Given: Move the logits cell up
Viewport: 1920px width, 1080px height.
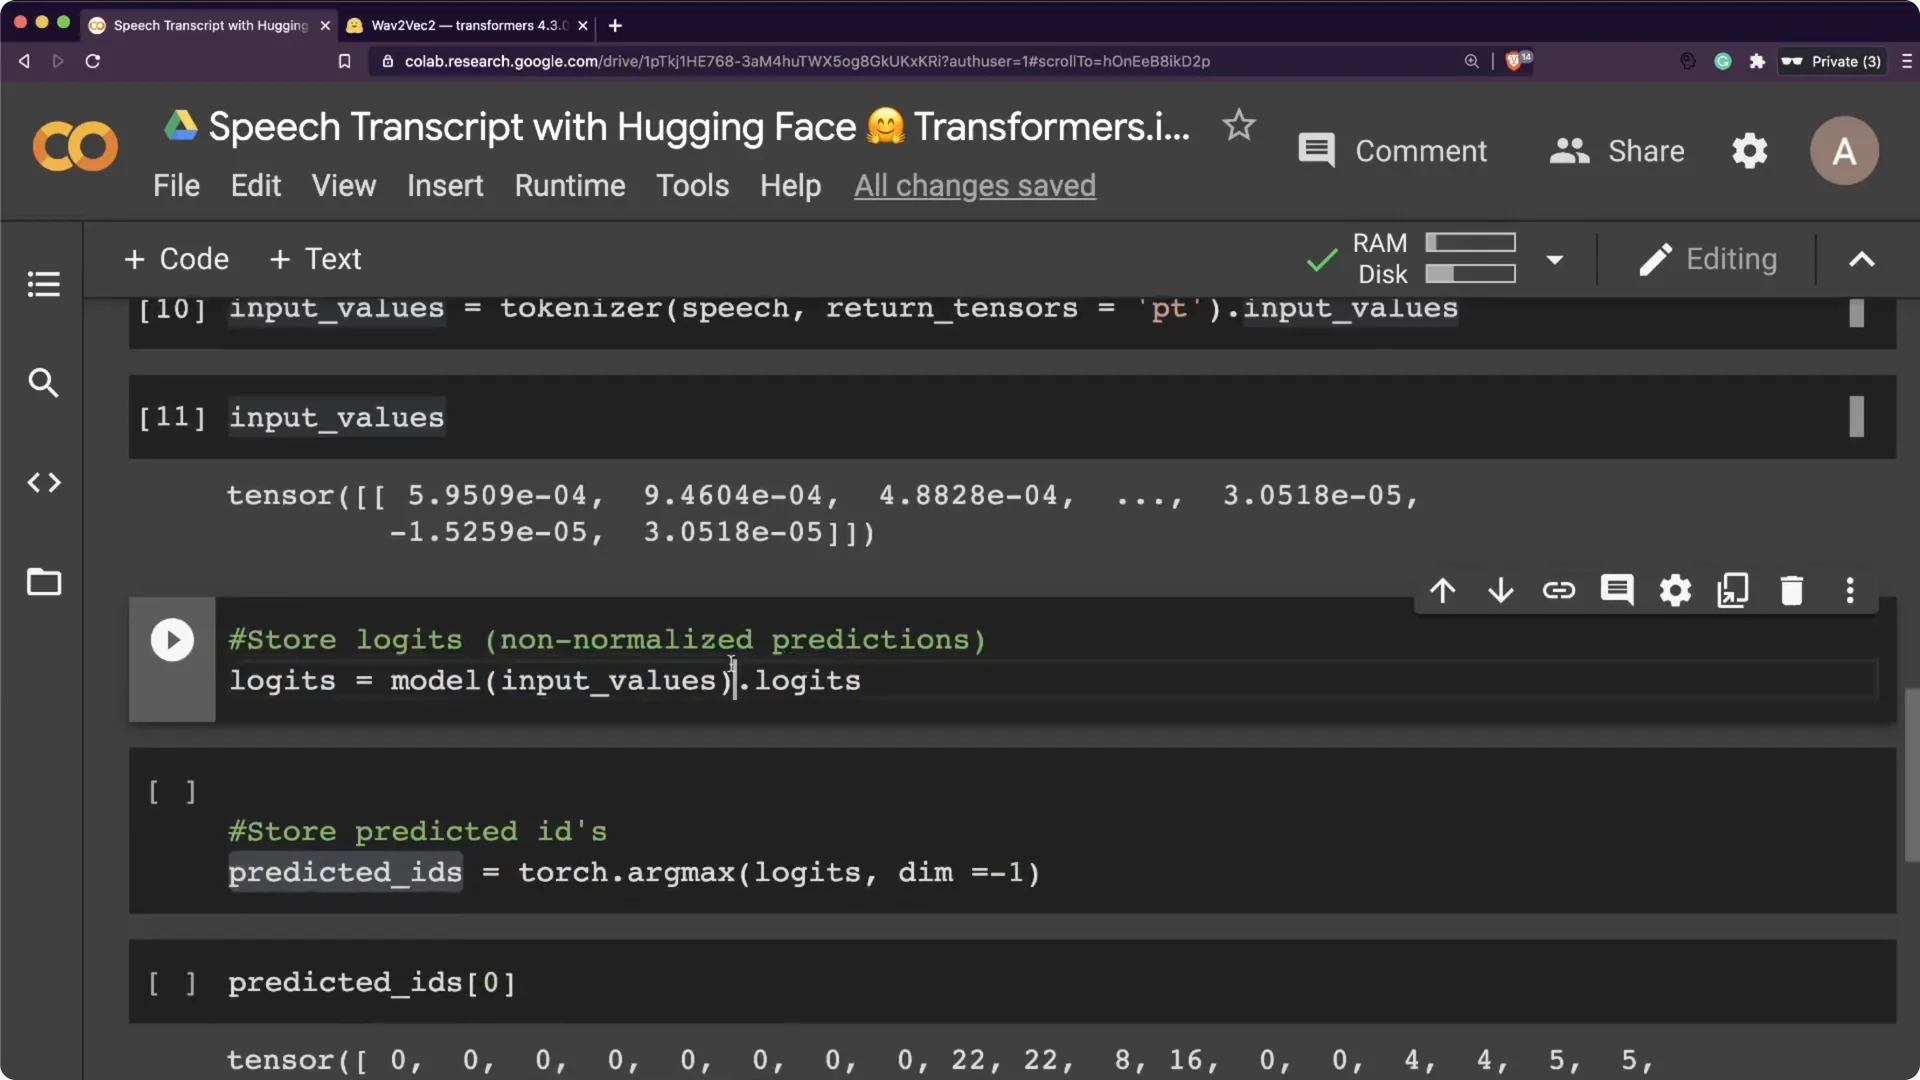Looking at the screenshot, I should tap(1443, 590).
